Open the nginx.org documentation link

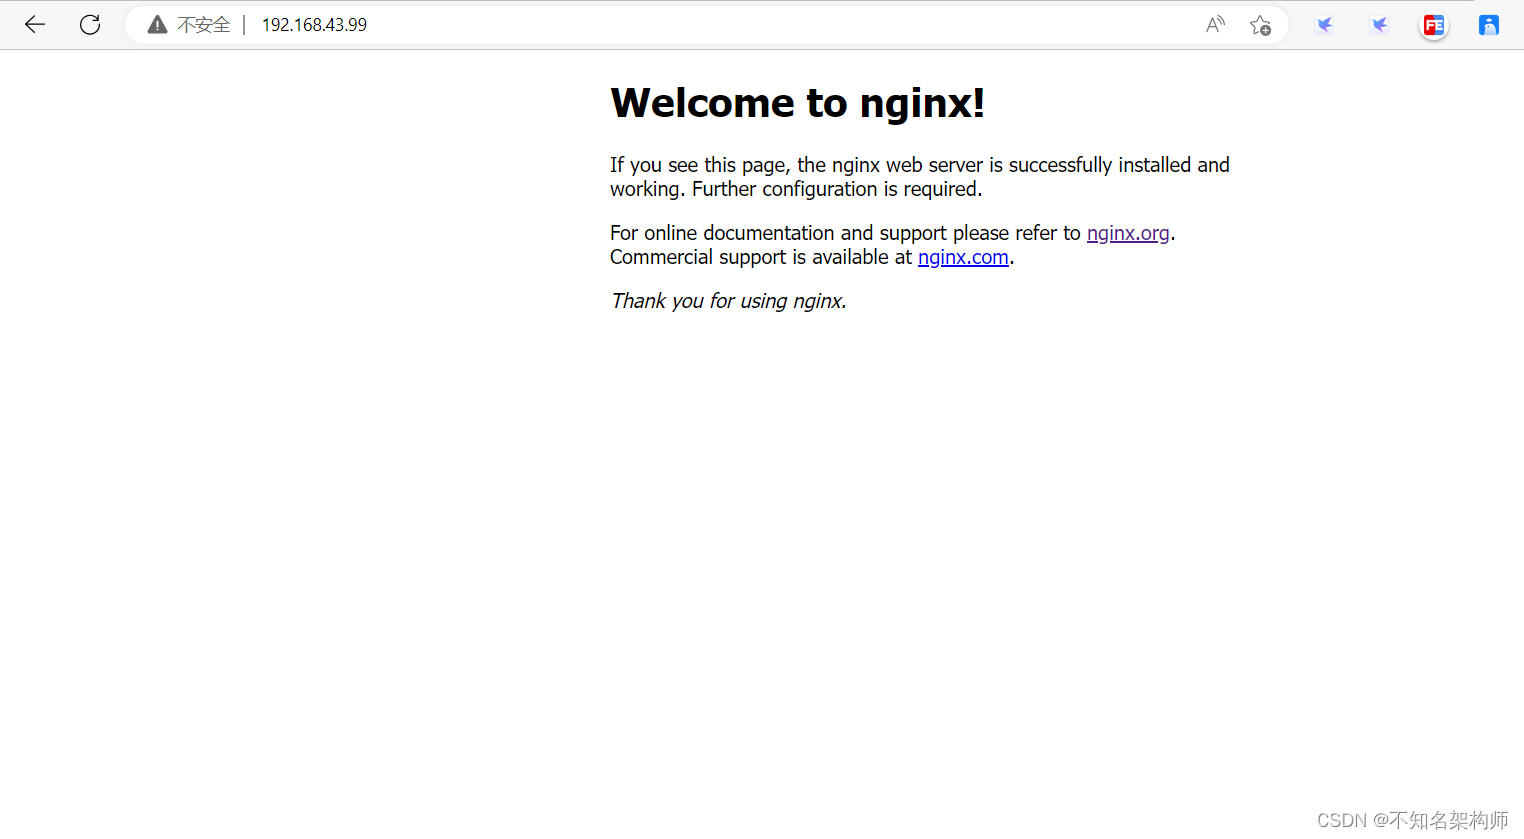pyautogui.click(x=1128, y=233)
